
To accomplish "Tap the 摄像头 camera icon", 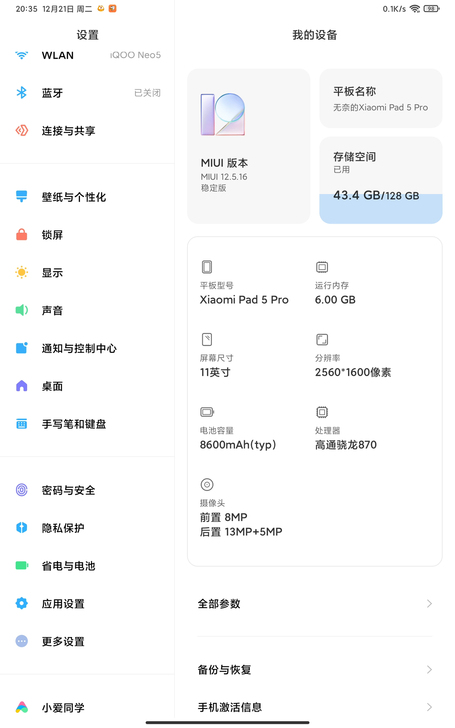I will [x=207, y=484].
